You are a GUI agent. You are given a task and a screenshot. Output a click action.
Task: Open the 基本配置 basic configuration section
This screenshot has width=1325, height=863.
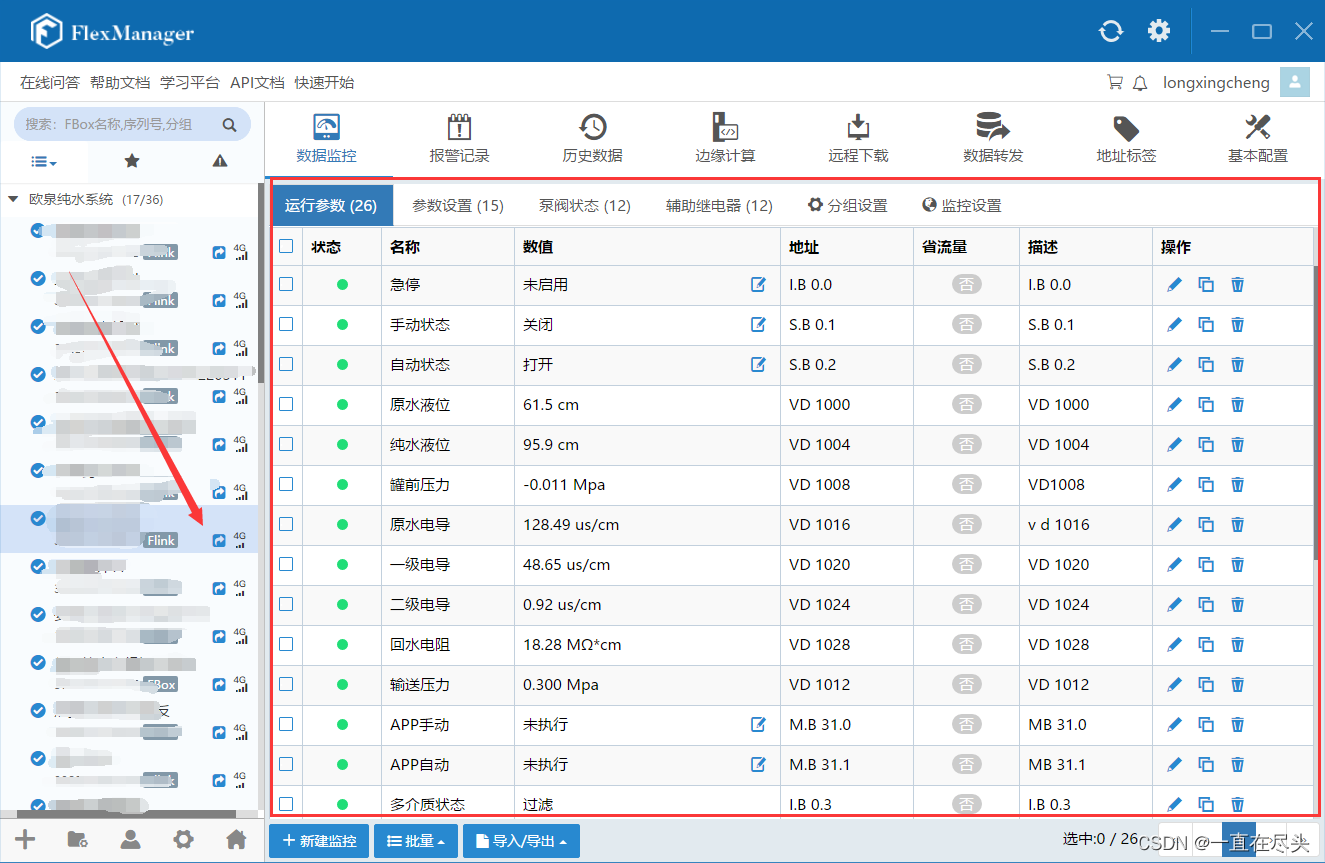1257,139
